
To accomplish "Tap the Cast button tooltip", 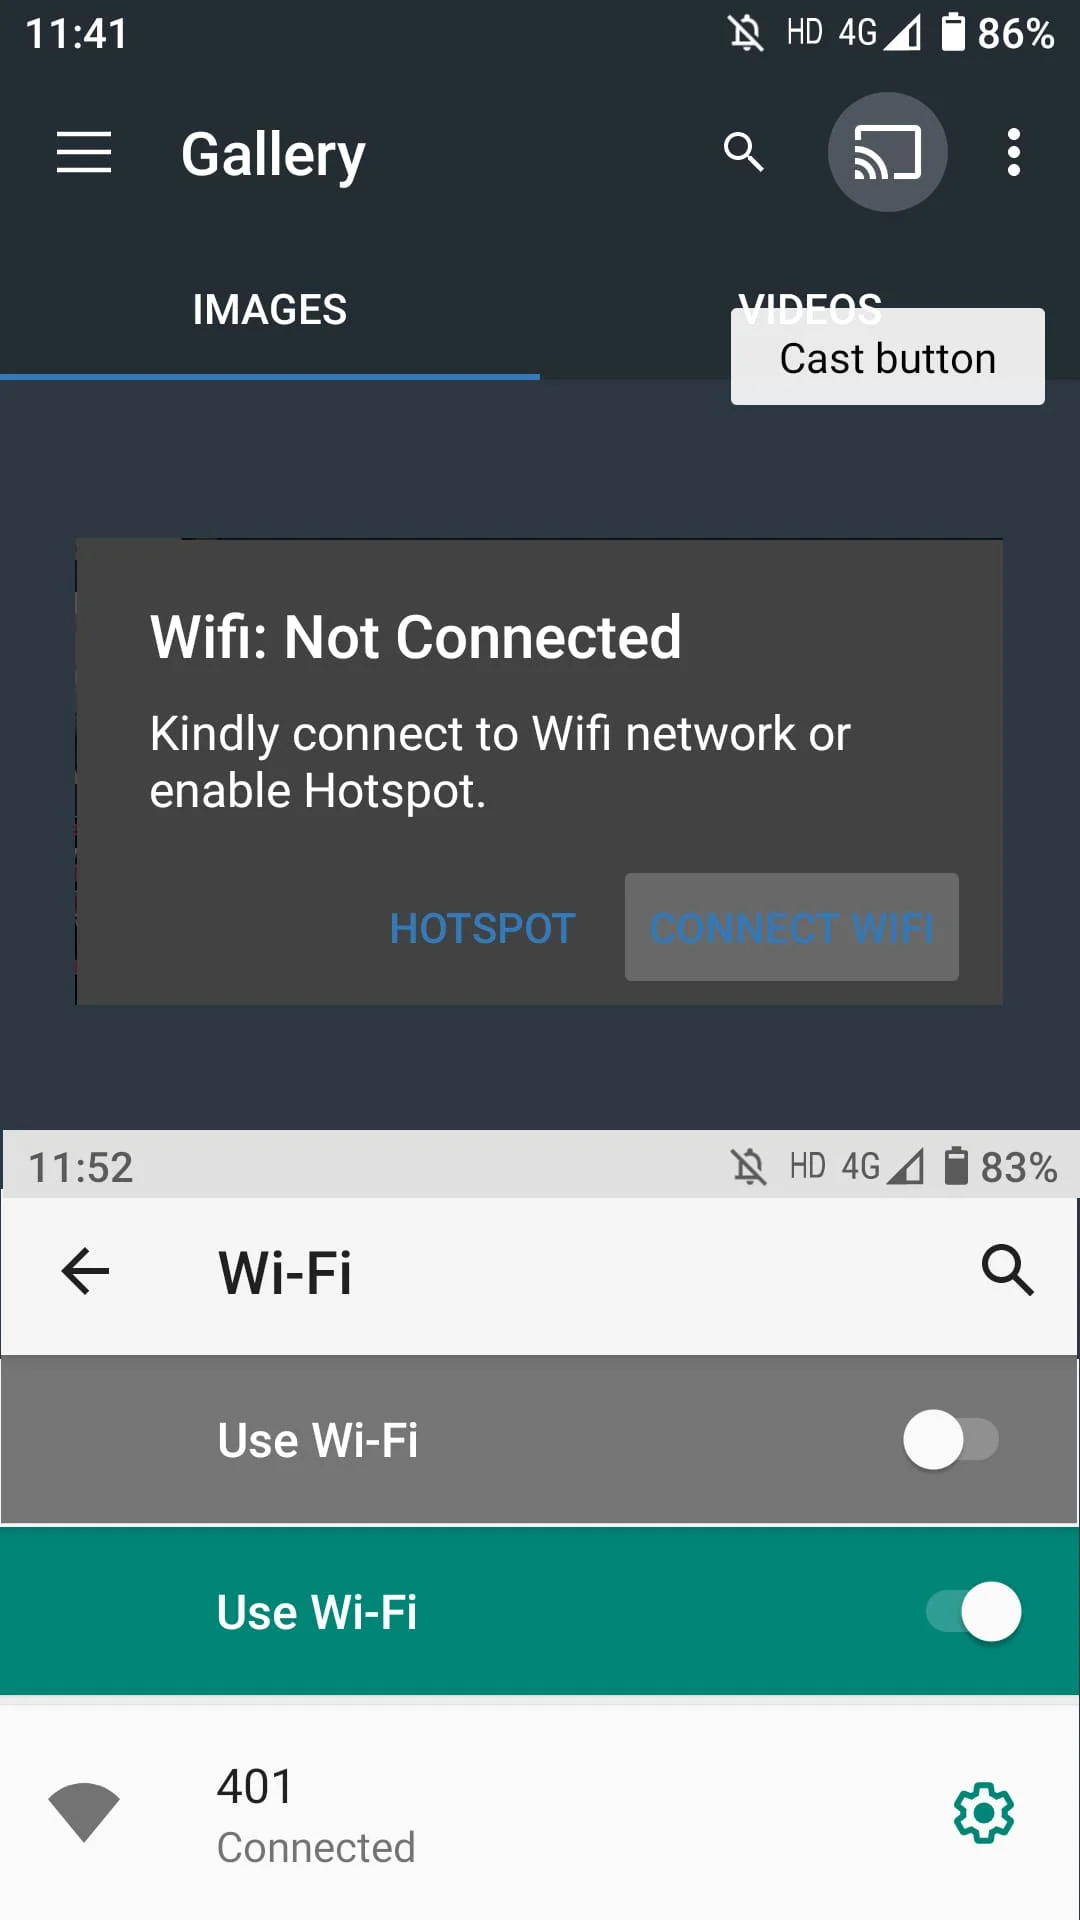I will pyautogui.click(x=888, y=357).
